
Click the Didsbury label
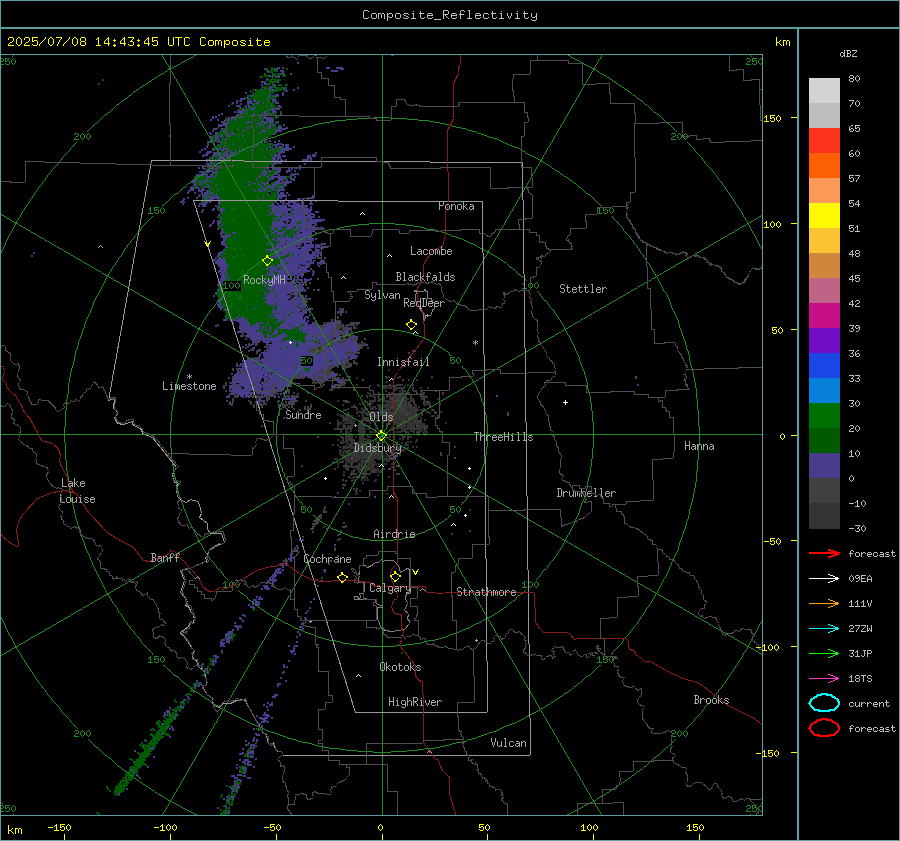click(377, 448)
